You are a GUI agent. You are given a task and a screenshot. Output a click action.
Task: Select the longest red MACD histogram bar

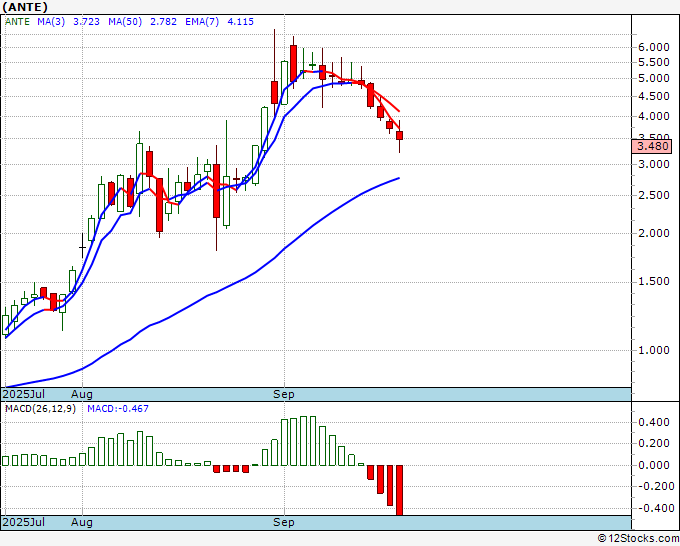(x=399, y=490)
